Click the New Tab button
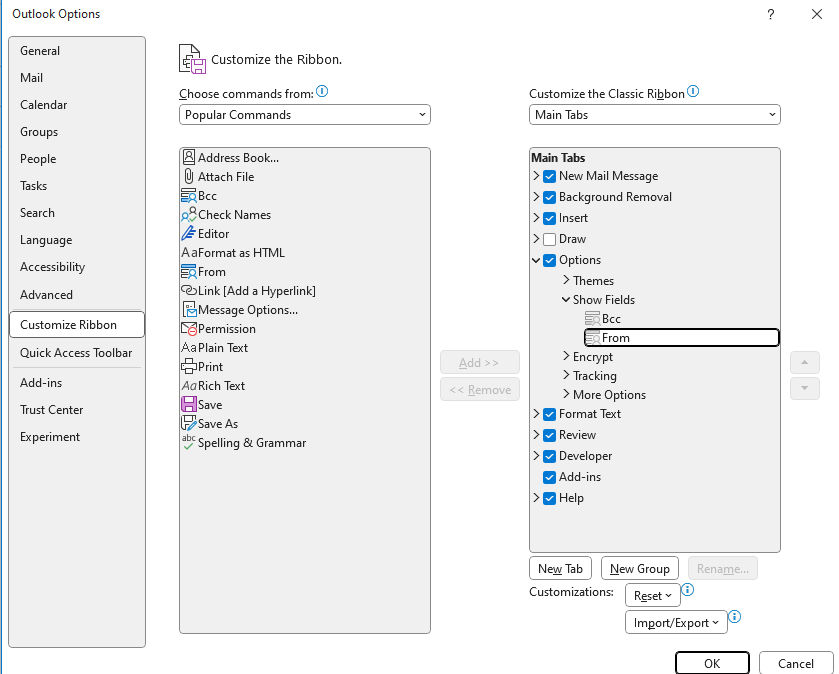The height and width of the screenshot is (674, 839). pos(560,568)
